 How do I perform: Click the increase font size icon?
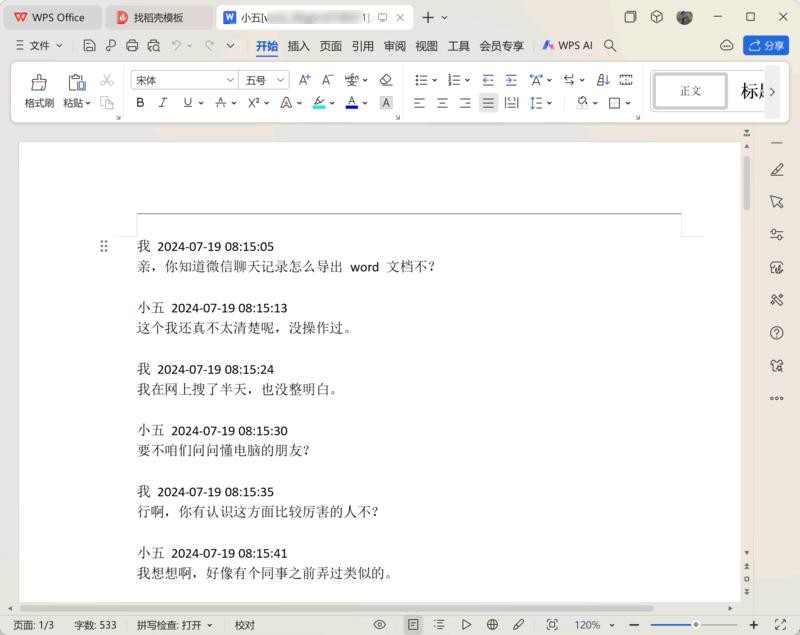click(x=305, y=80)
